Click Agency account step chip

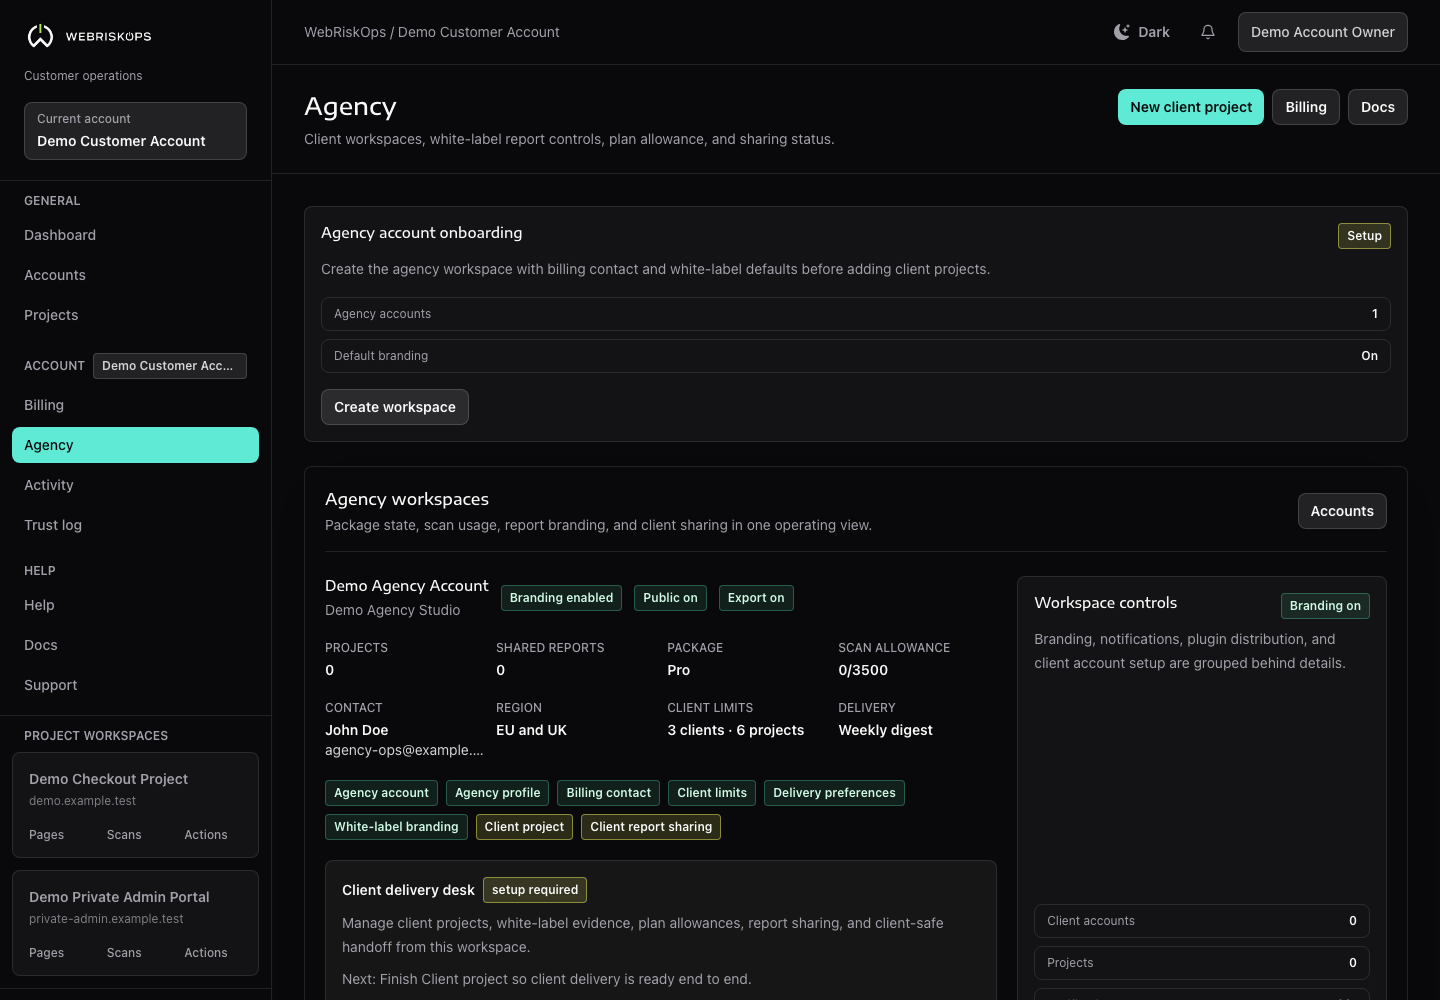pyautogui.click(x=381, y=793)
